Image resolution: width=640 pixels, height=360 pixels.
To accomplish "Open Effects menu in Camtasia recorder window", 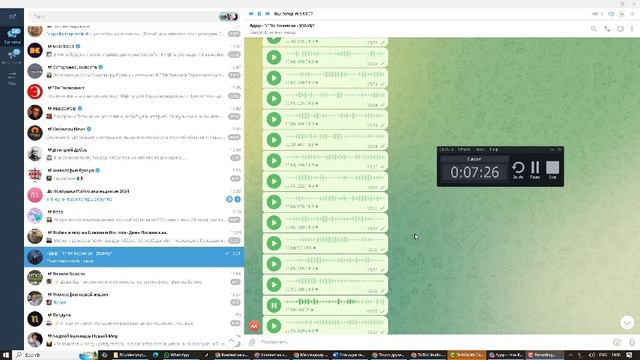I will [x=464, y=149].
